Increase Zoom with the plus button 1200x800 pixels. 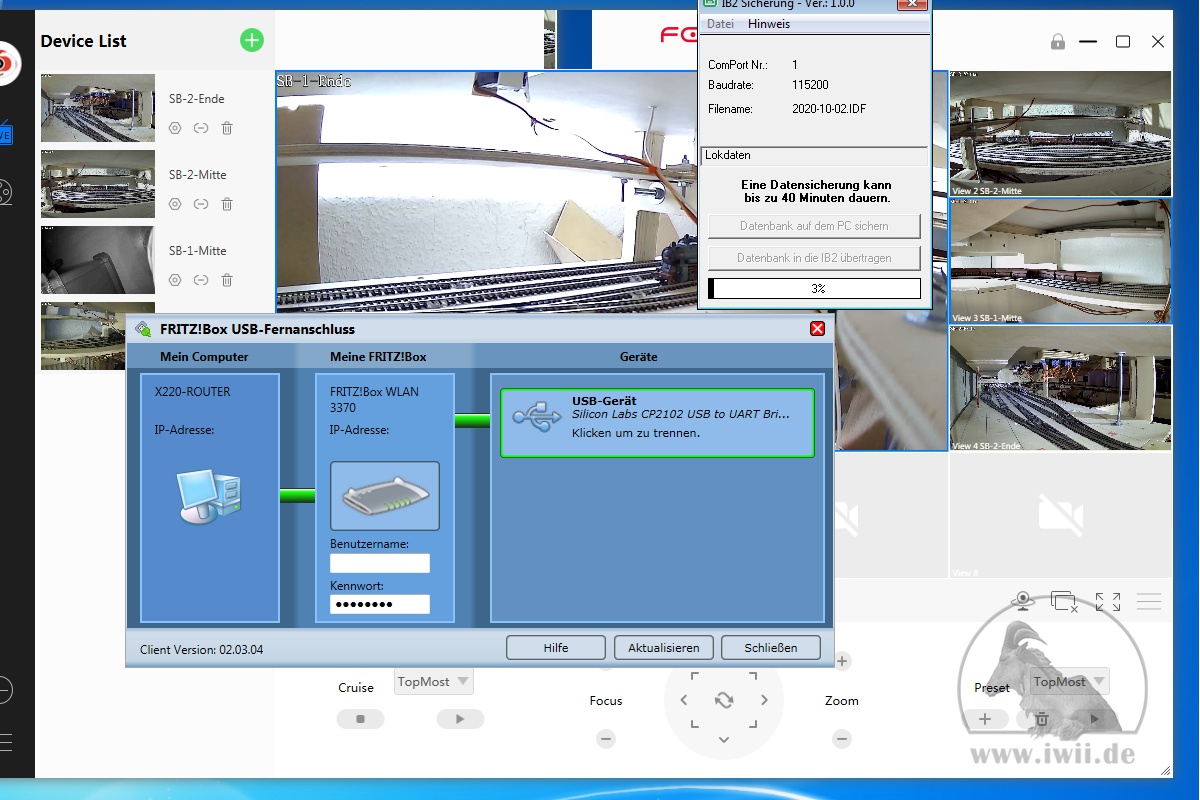point(843,661)
